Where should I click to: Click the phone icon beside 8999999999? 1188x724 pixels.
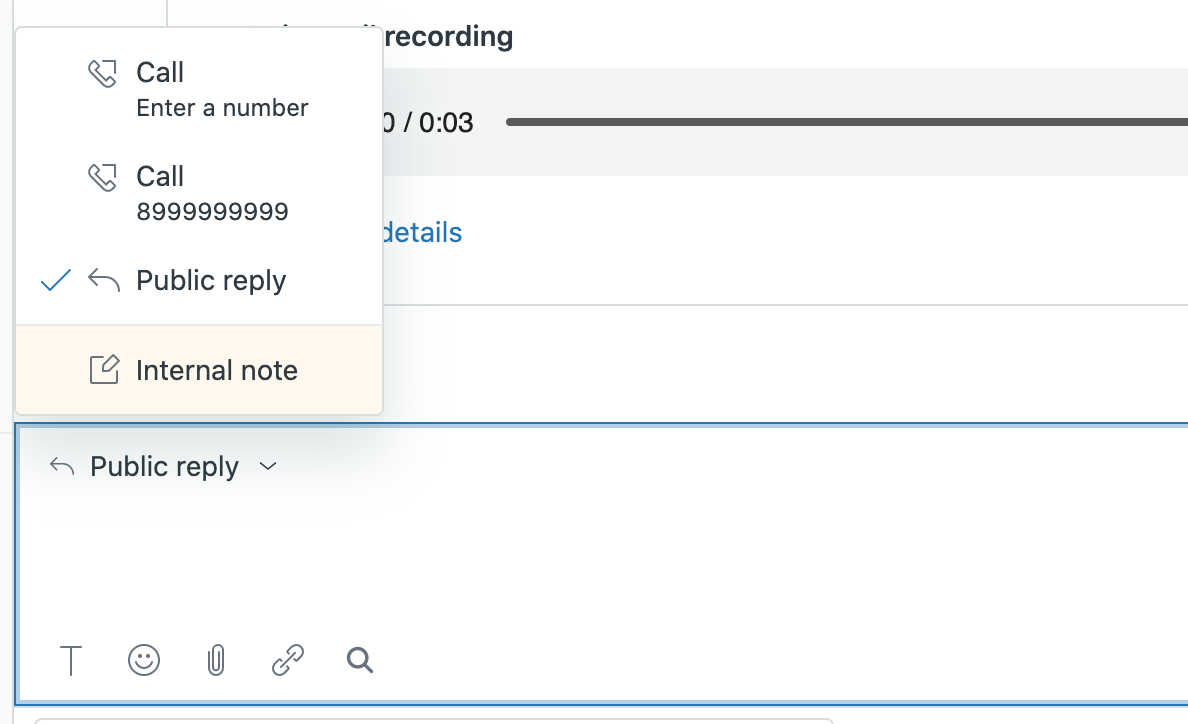tap(103, 178)
